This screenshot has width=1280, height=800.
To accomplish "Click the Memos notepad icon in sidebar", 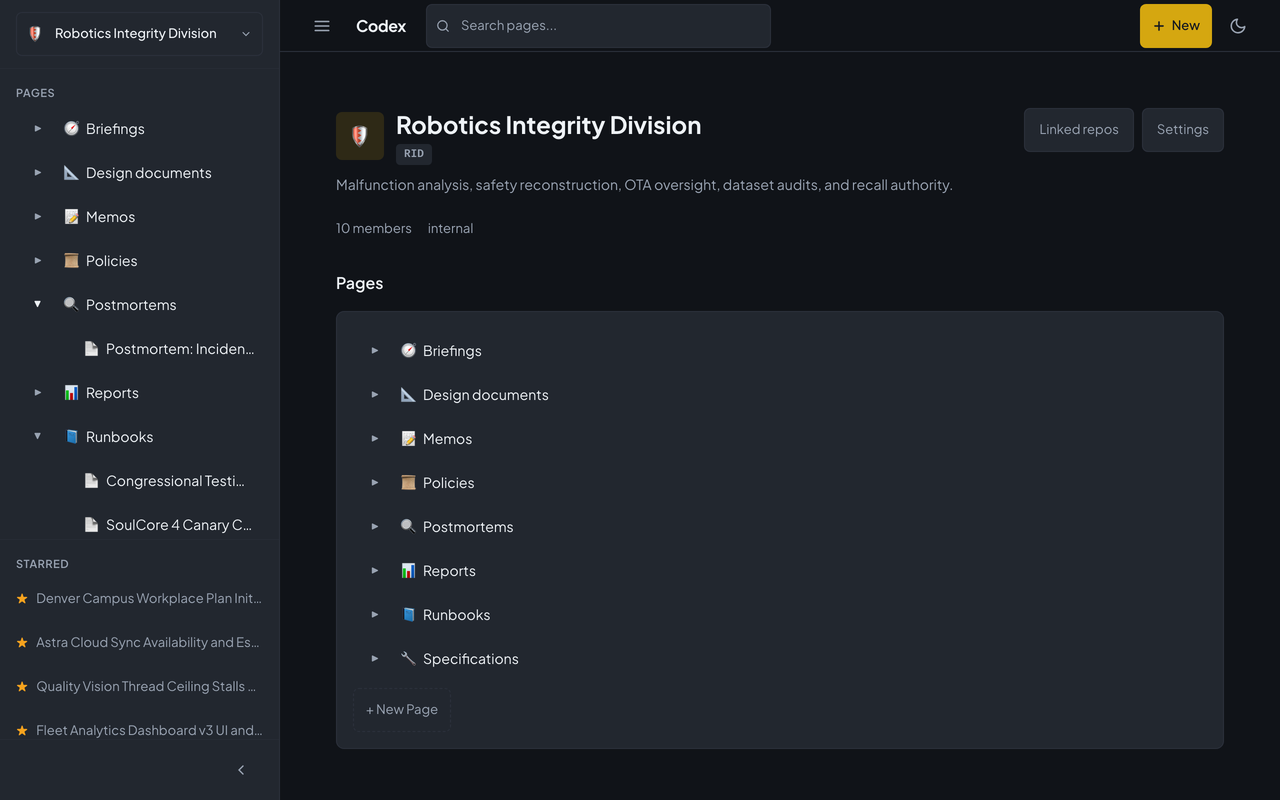I will point(71,216).
